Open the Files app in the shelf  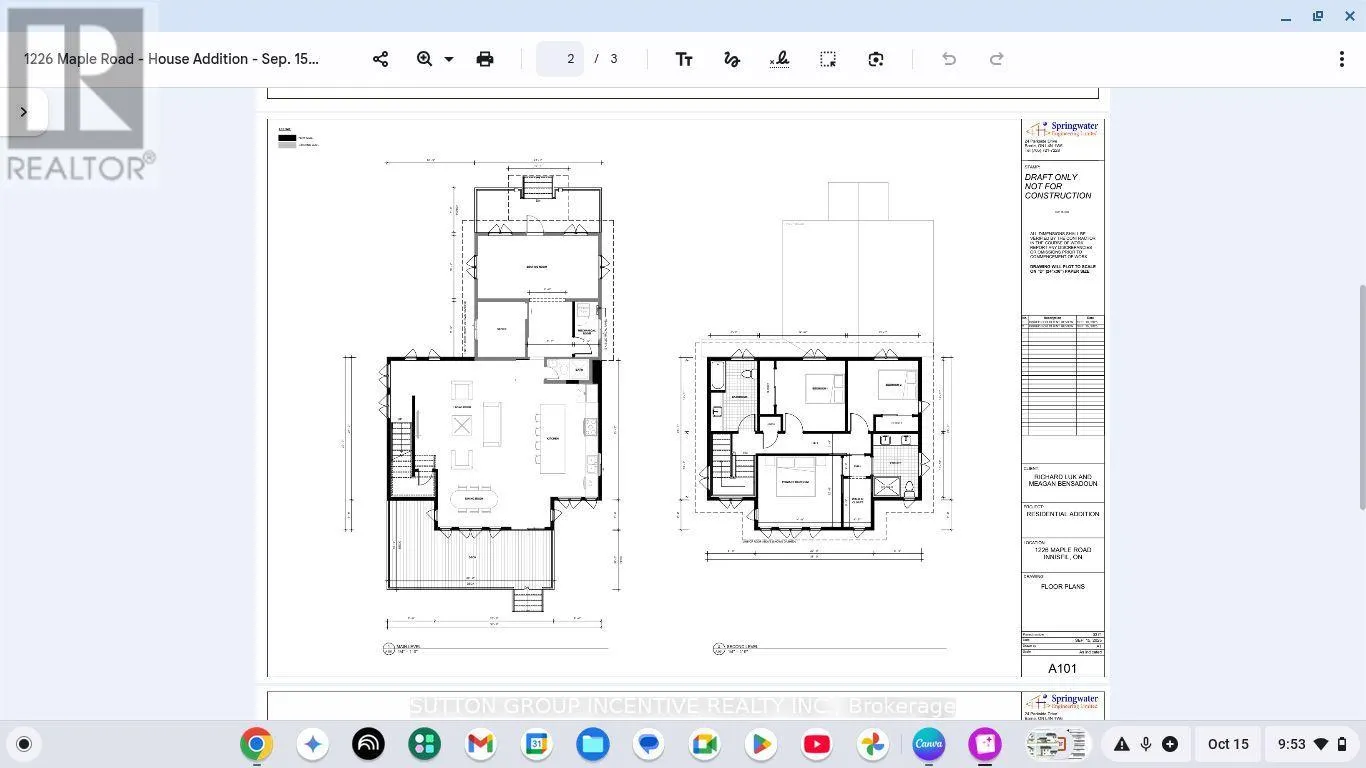(592, 744)
